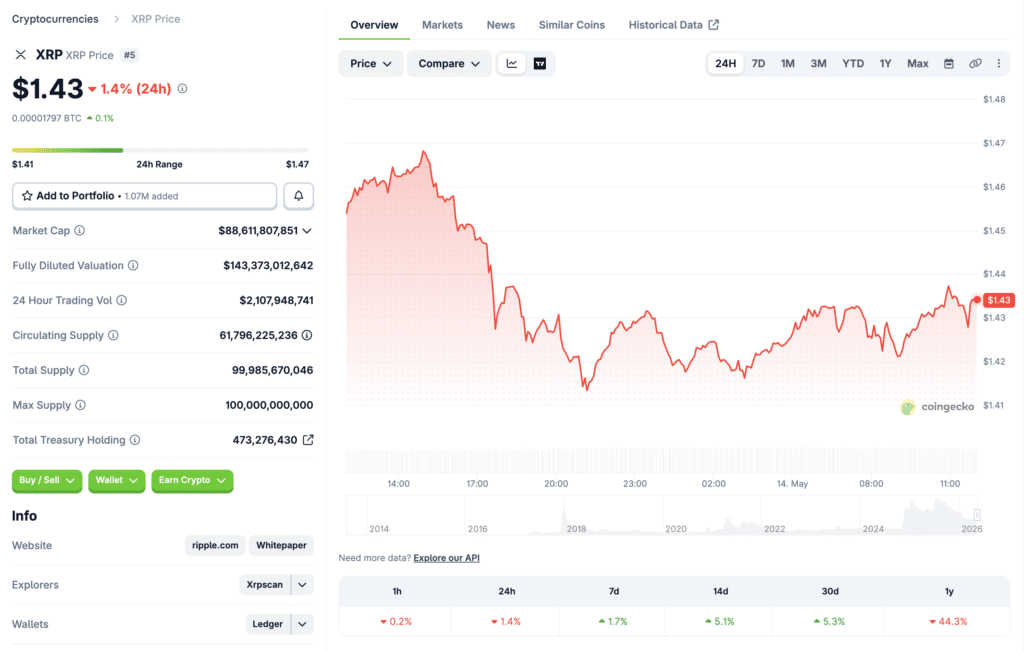The image size is (1024, 652).
Task: Click Add to Portfolio button
Action: [x=144, y=196]
